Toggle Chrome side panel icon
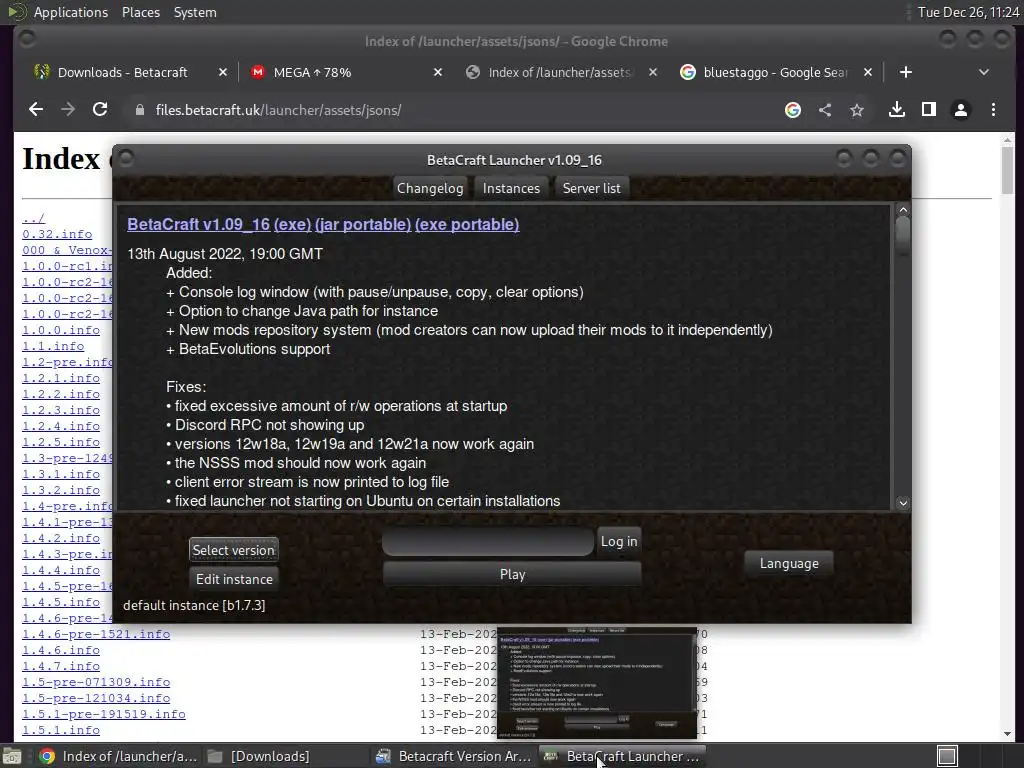This screenshot has height=768, width=1024. (929, 110)
